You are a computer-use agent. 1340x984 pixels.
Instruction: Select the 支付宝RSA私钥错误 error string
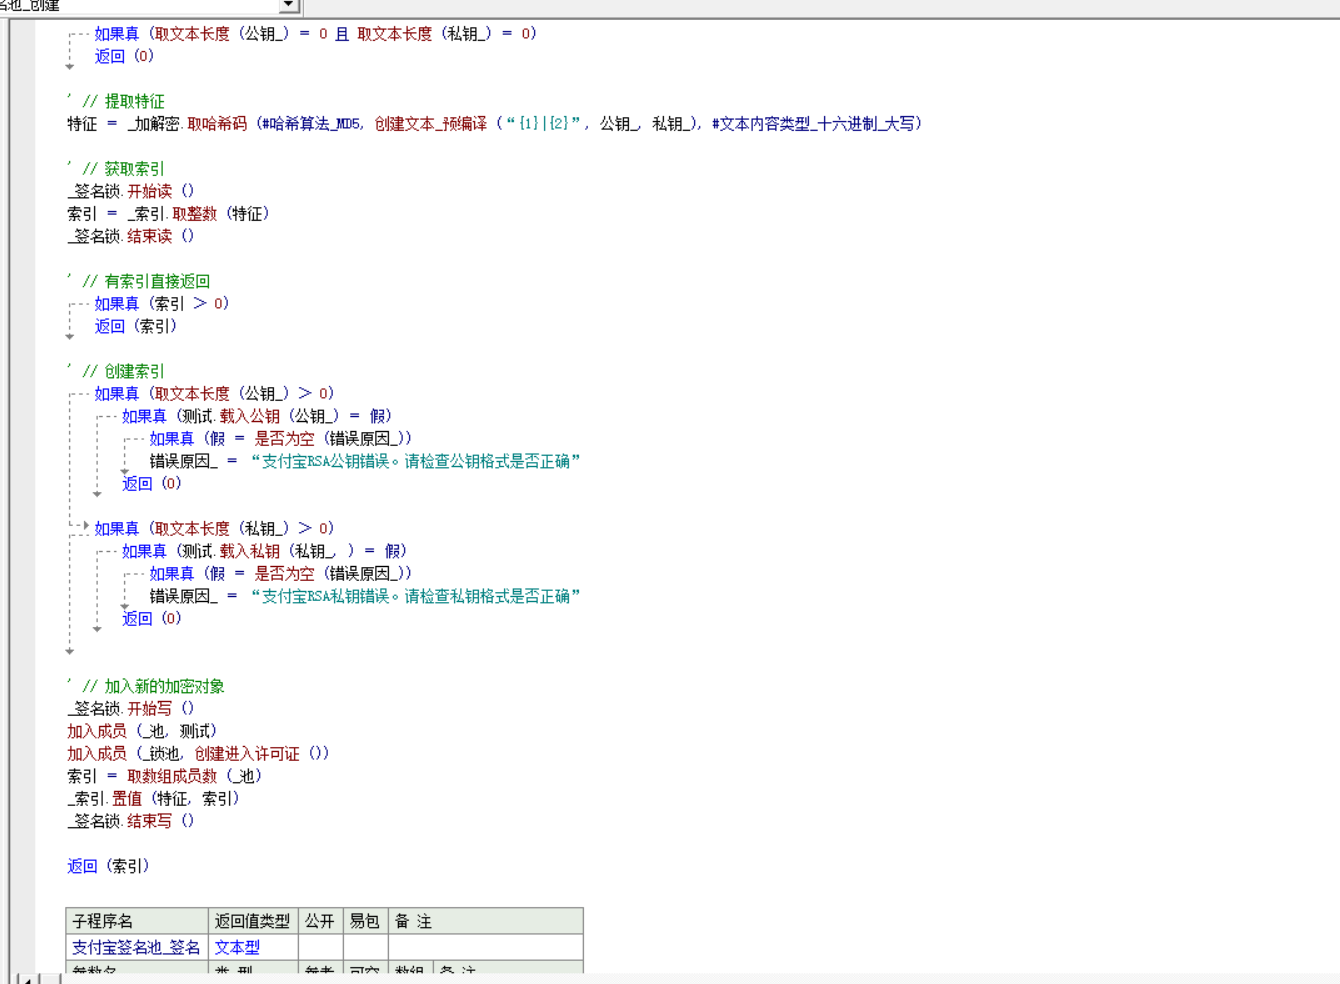(415, 596)
